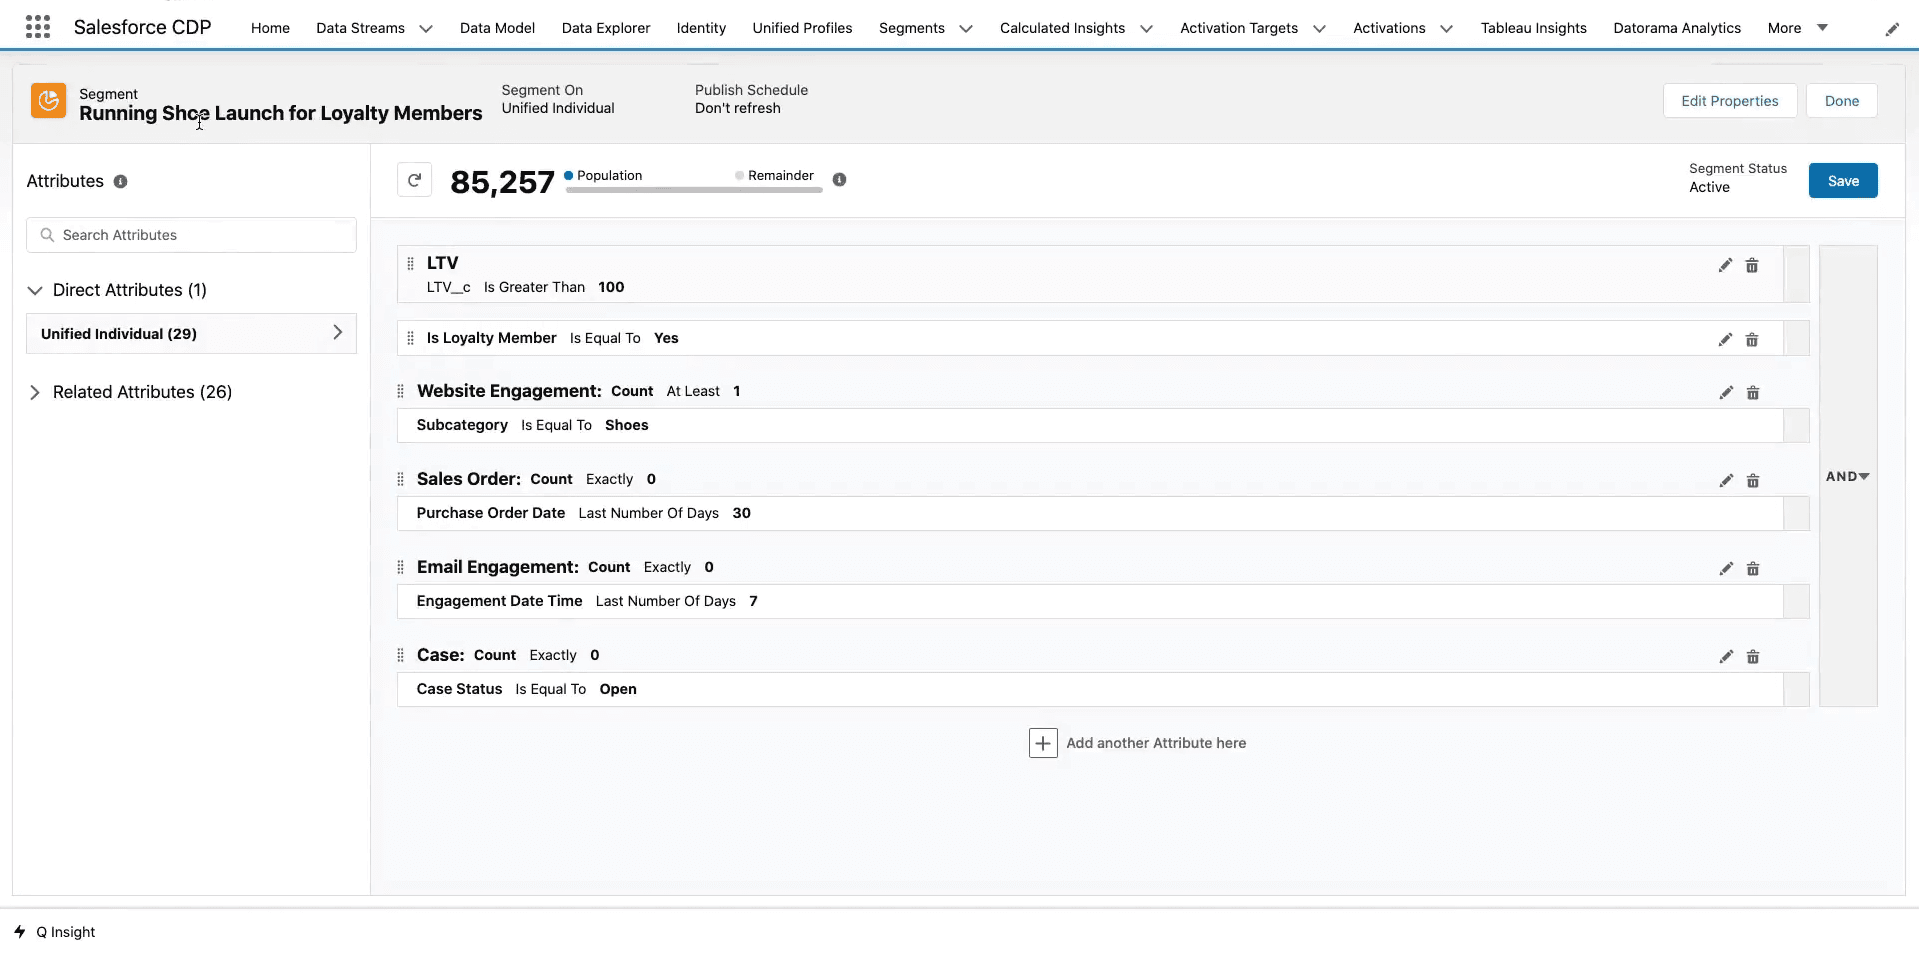Click the info icon next to Attributes
This screenshot has height=953, width=1919.
pyautogui.click(x=120, y=181)
